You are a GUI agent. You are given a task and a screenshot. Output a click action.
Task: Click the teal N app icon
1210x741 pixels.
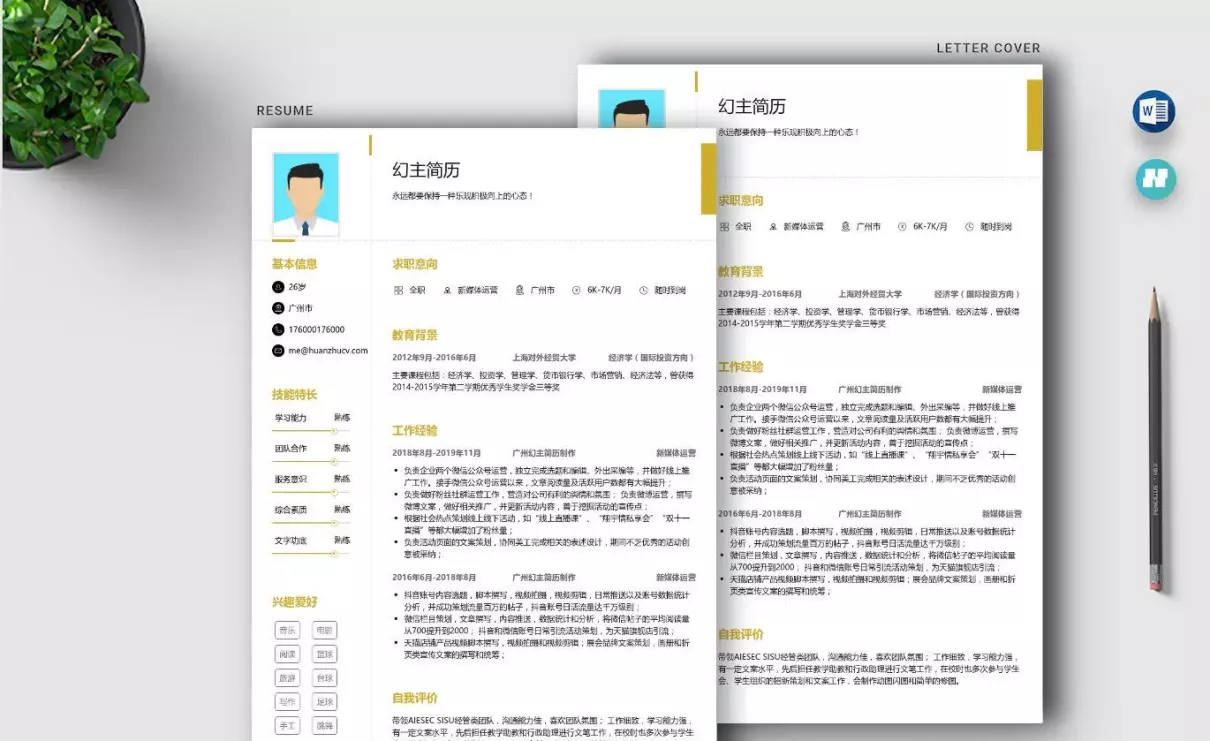click(x=1156, y=179)
